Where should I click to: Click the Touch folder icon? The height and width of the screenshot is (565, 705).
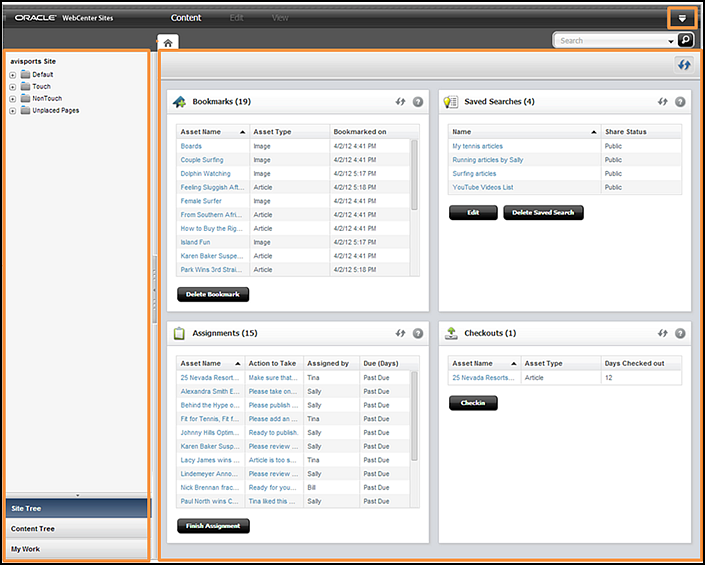[25, 86]
